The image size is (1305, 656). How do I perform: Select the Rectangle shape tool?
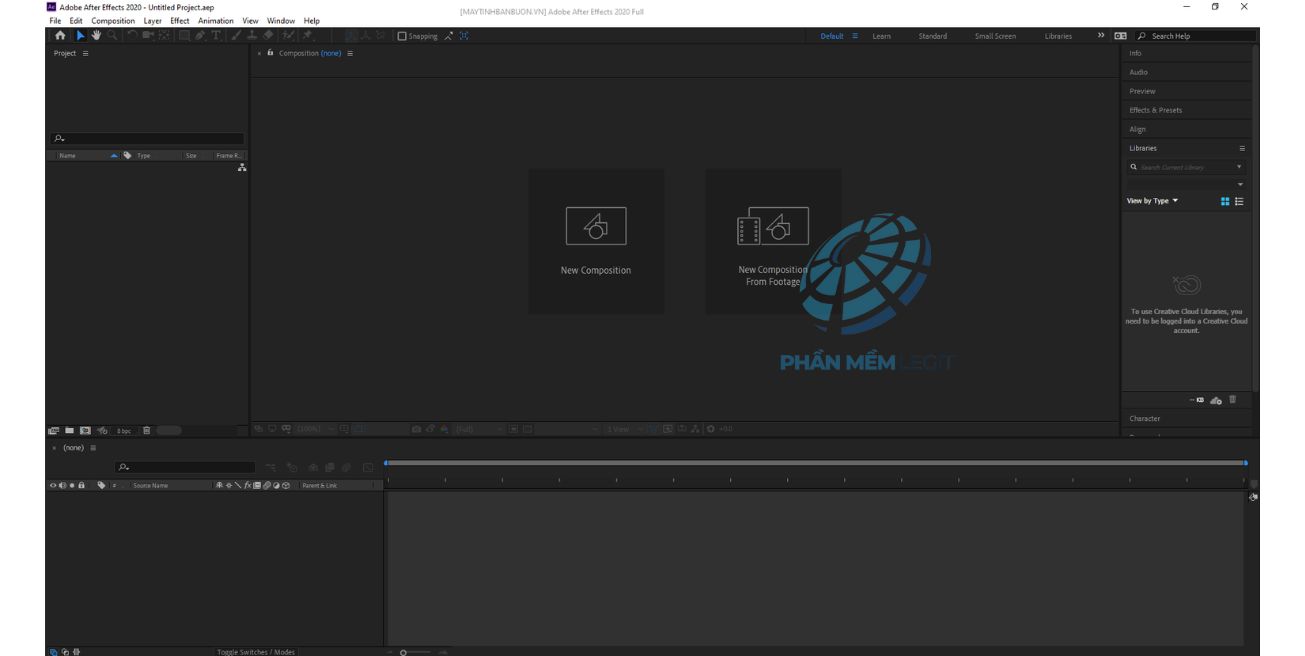pos(184,35)
